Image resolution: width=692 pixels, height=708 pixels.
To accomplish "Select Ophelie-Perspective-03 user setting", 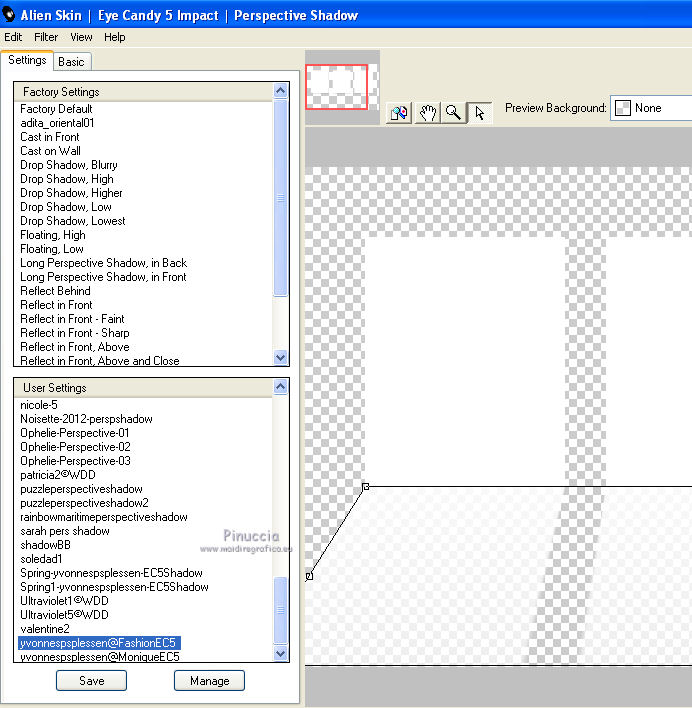I will point(75,461).
